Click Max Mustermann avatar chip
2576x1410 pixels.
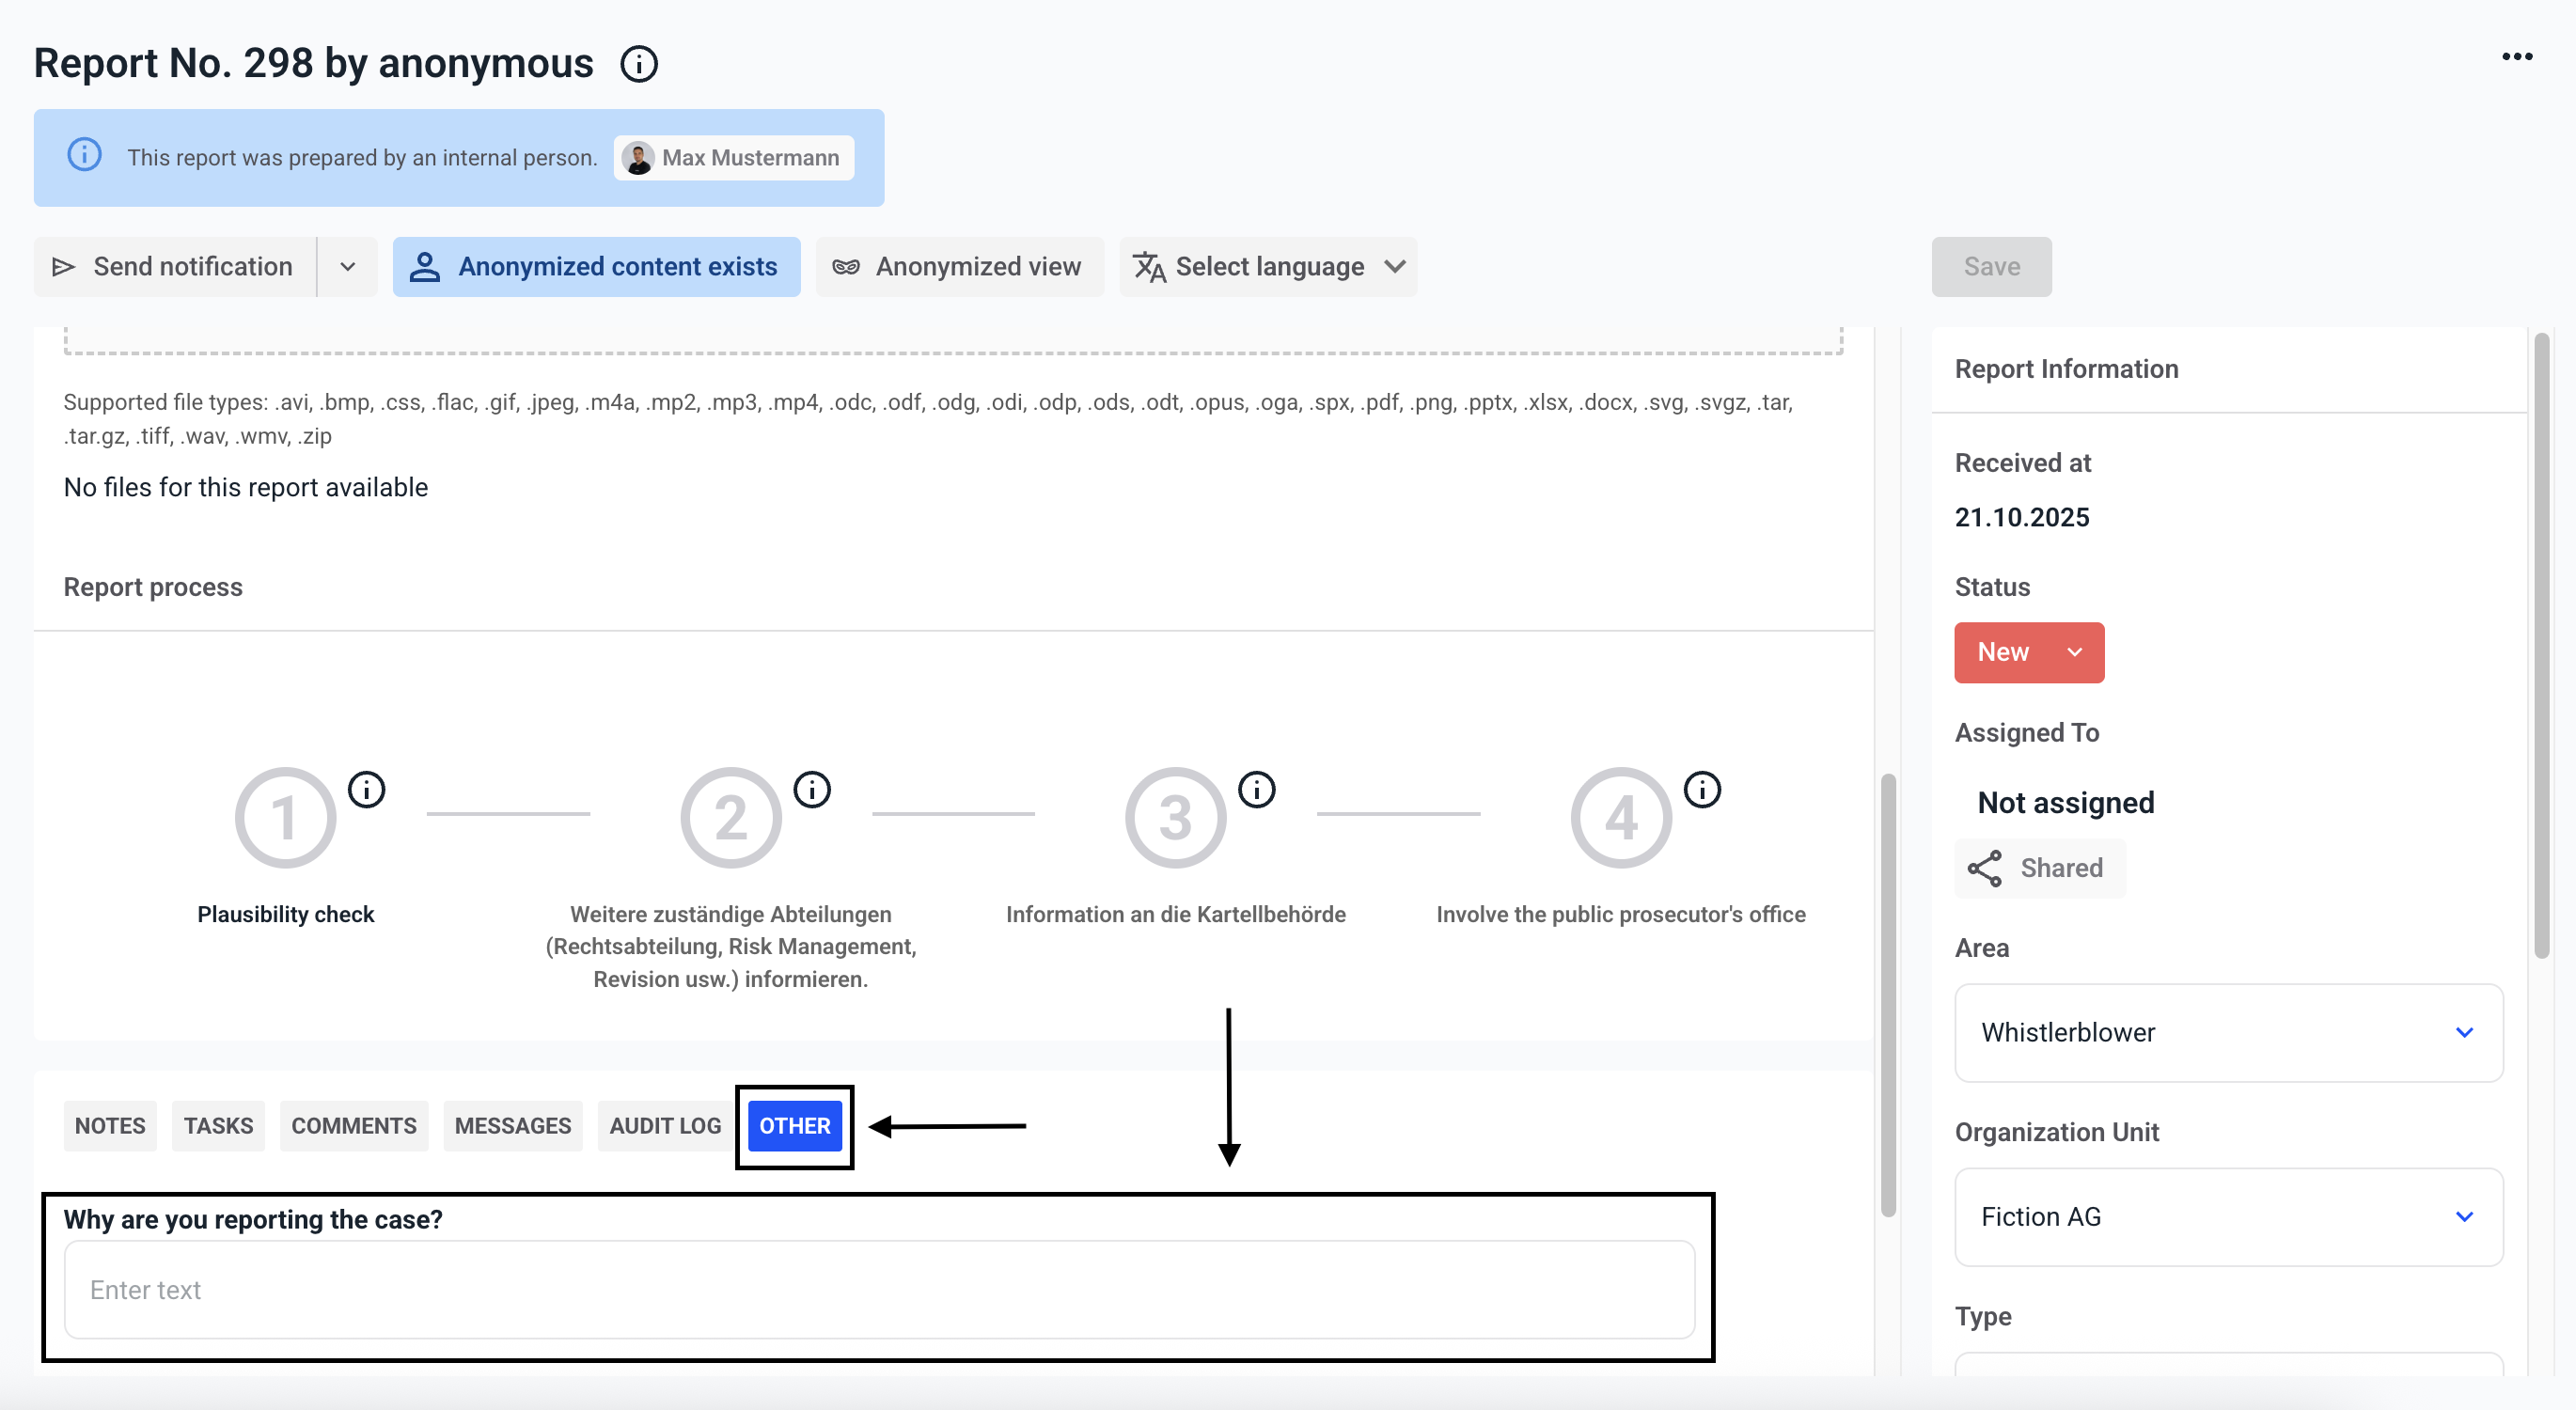pyautogui.click(x=733, y=158)
